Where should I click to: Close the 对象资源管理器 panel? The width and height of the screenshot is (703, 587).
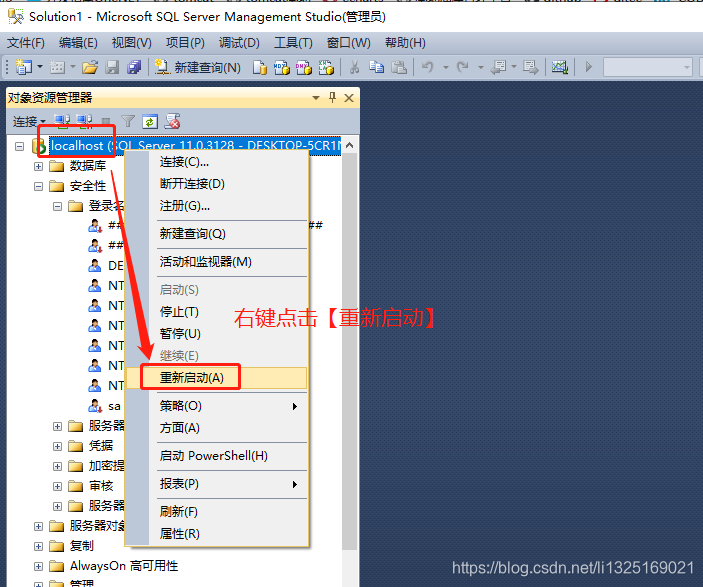(349, 98)
